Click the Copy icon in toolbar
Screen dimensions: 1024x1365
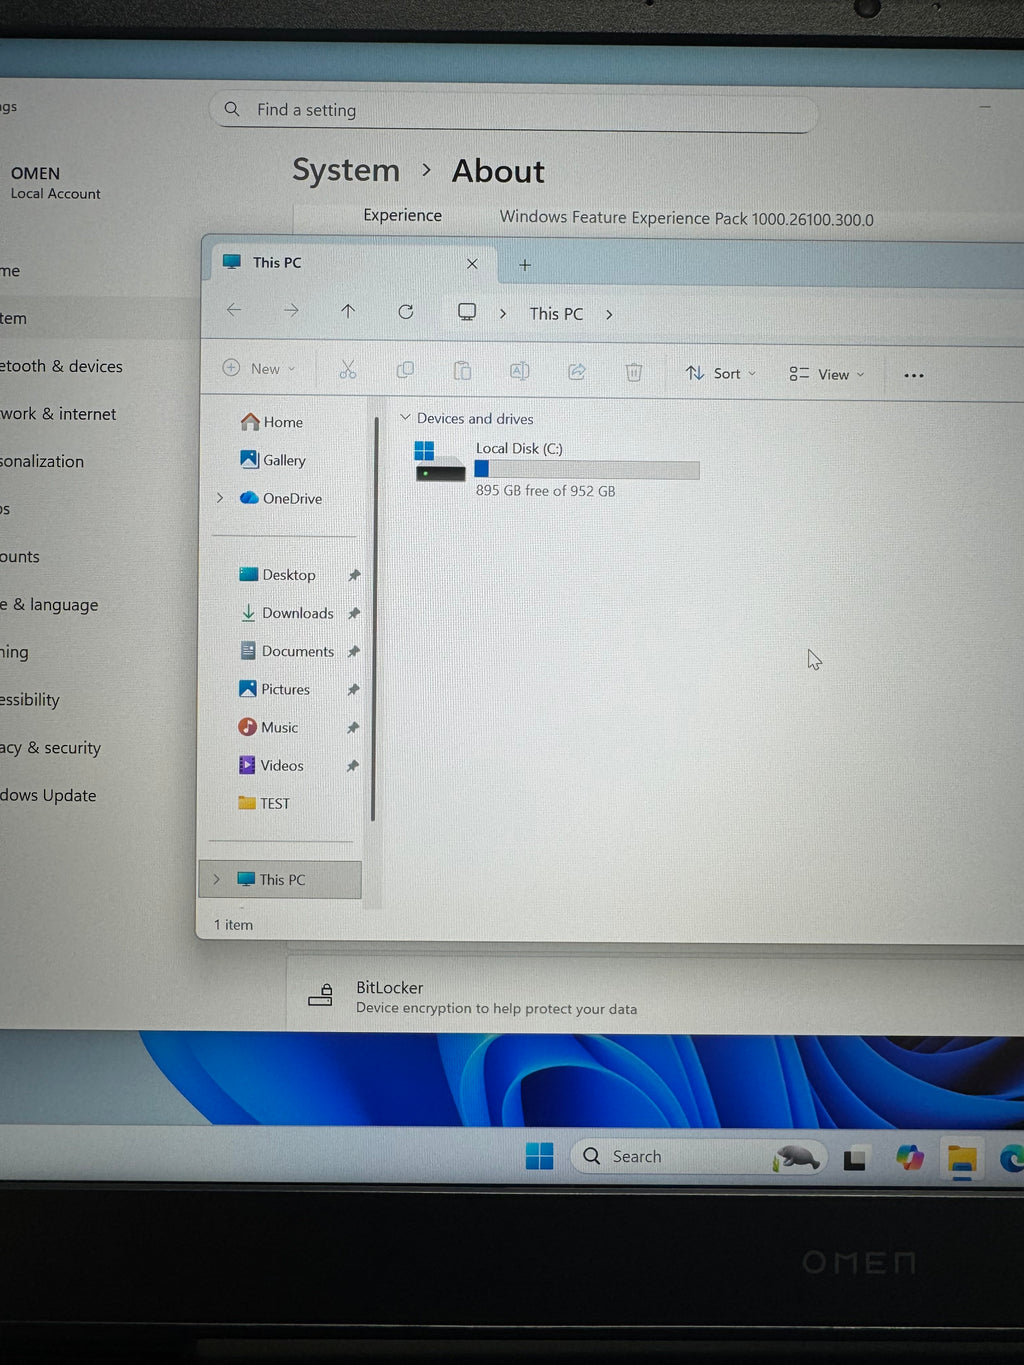tap(405, 370)
